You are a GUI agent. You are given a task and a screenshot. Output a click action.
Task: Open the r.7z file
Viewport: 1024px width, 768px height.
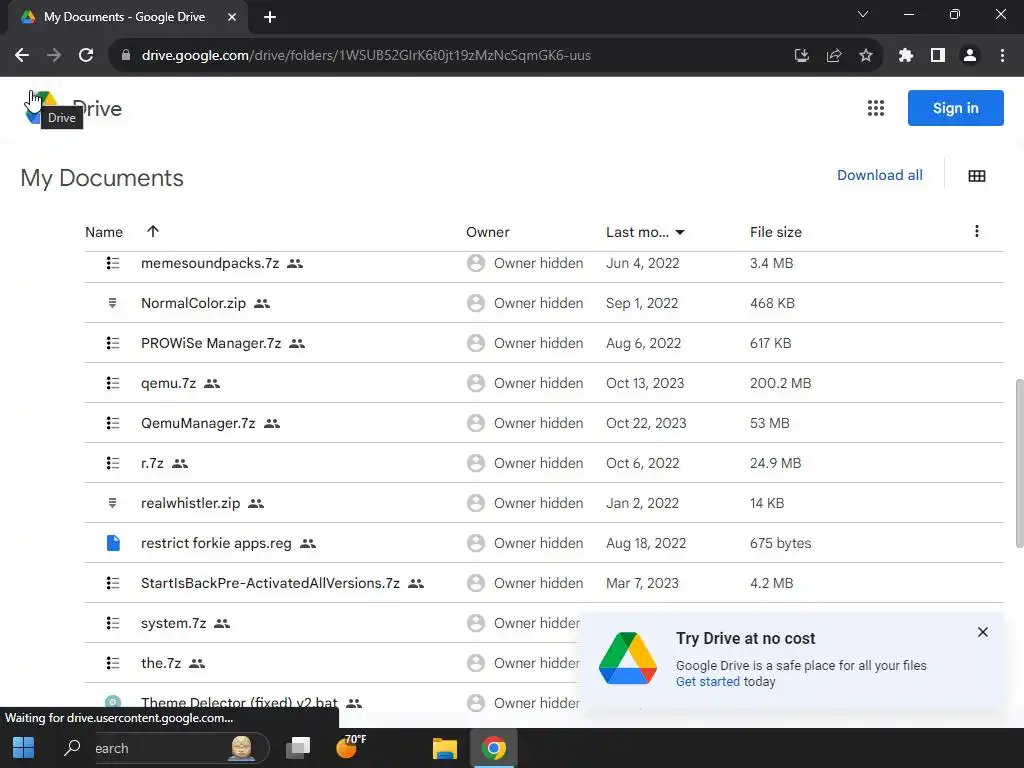[152, 464]
